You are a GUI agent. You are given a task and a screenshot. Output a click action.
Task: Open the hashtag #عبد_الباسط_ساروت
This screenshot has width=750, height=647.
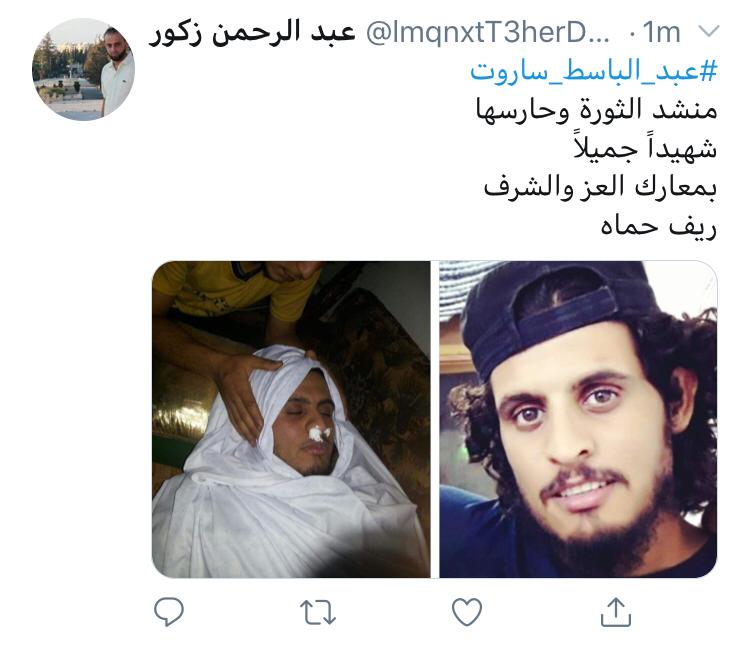point(594,71)
